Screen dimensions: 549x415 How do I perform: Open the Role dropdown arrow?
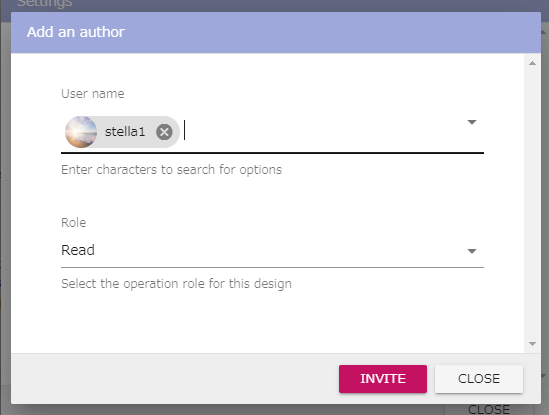pyautogui.click(x=472, y=251)
